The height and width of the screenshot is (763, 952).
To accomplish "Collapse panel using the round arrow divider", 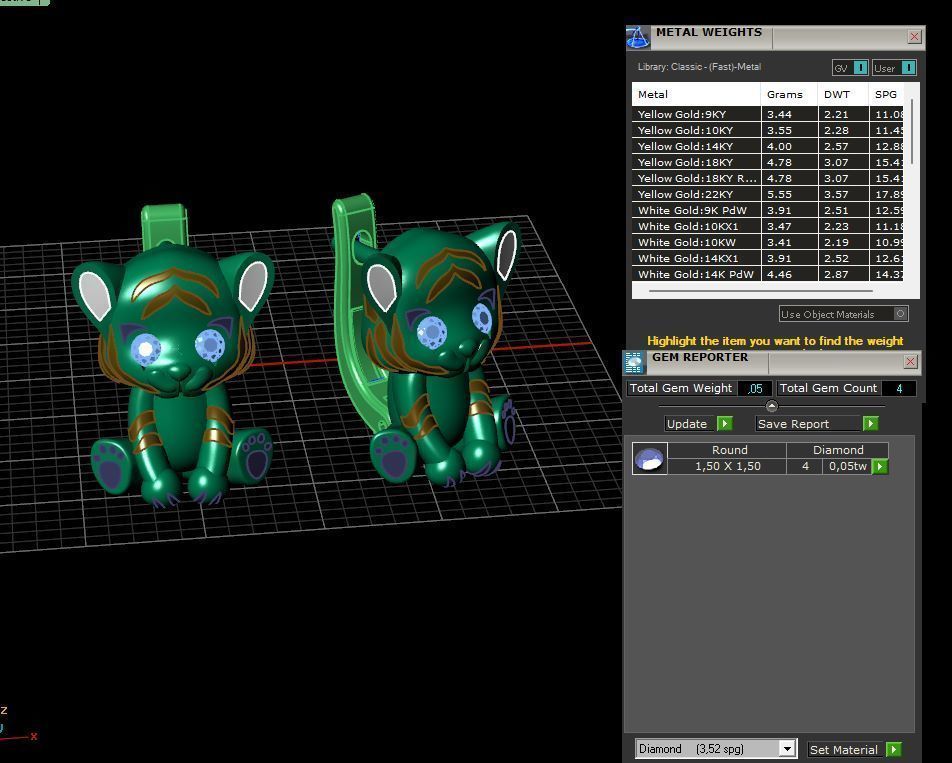I will point(772,406).
